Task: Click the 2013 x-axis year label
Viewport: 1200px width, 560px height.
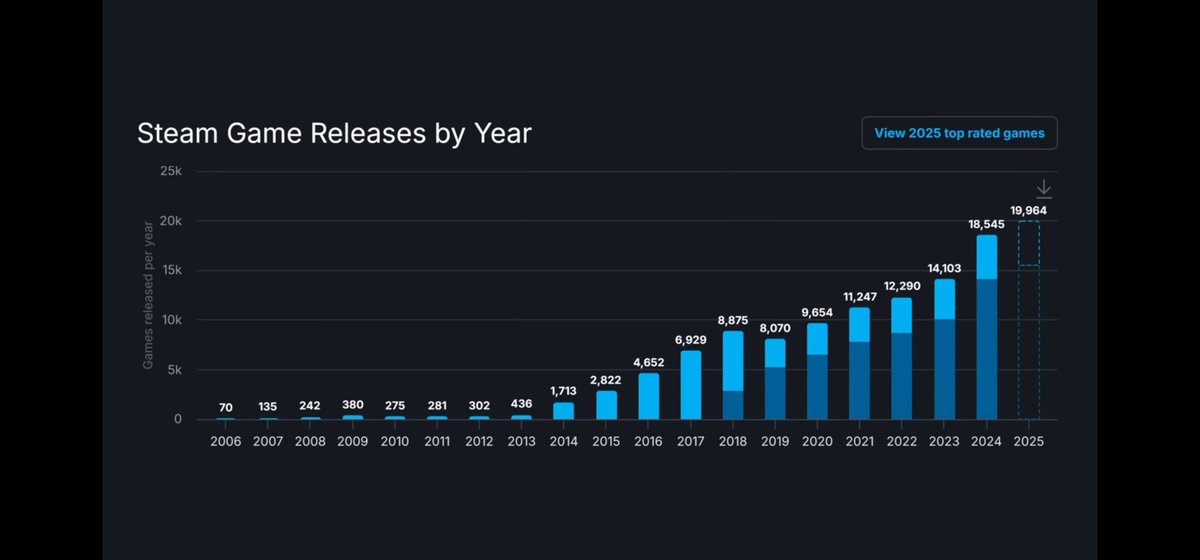Action: click(522, 441)
